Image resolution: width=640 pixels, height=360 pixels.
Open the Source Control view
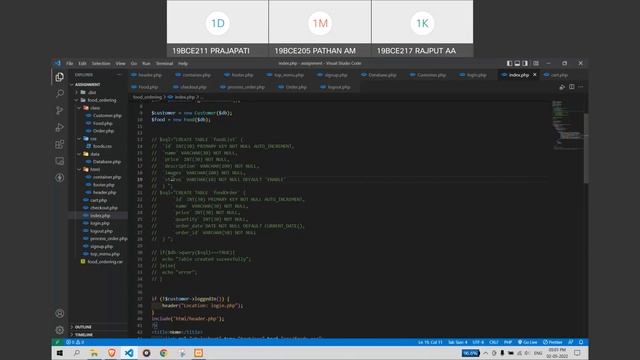click(60, 110)
